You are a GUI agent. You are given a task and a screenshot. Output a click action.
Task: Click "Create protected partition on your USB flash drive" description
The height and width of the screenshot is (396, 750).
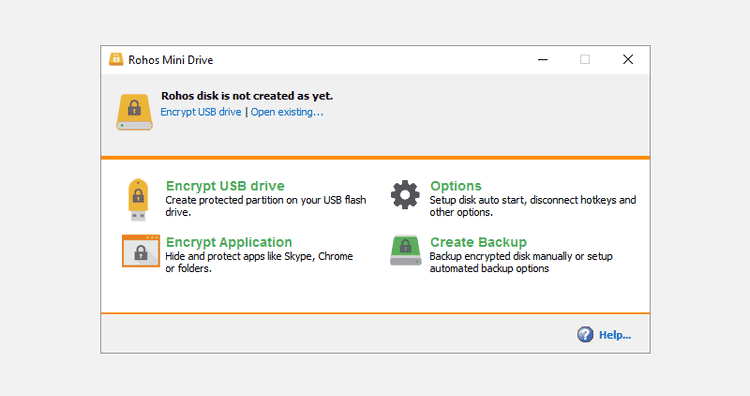coord(266,206)
